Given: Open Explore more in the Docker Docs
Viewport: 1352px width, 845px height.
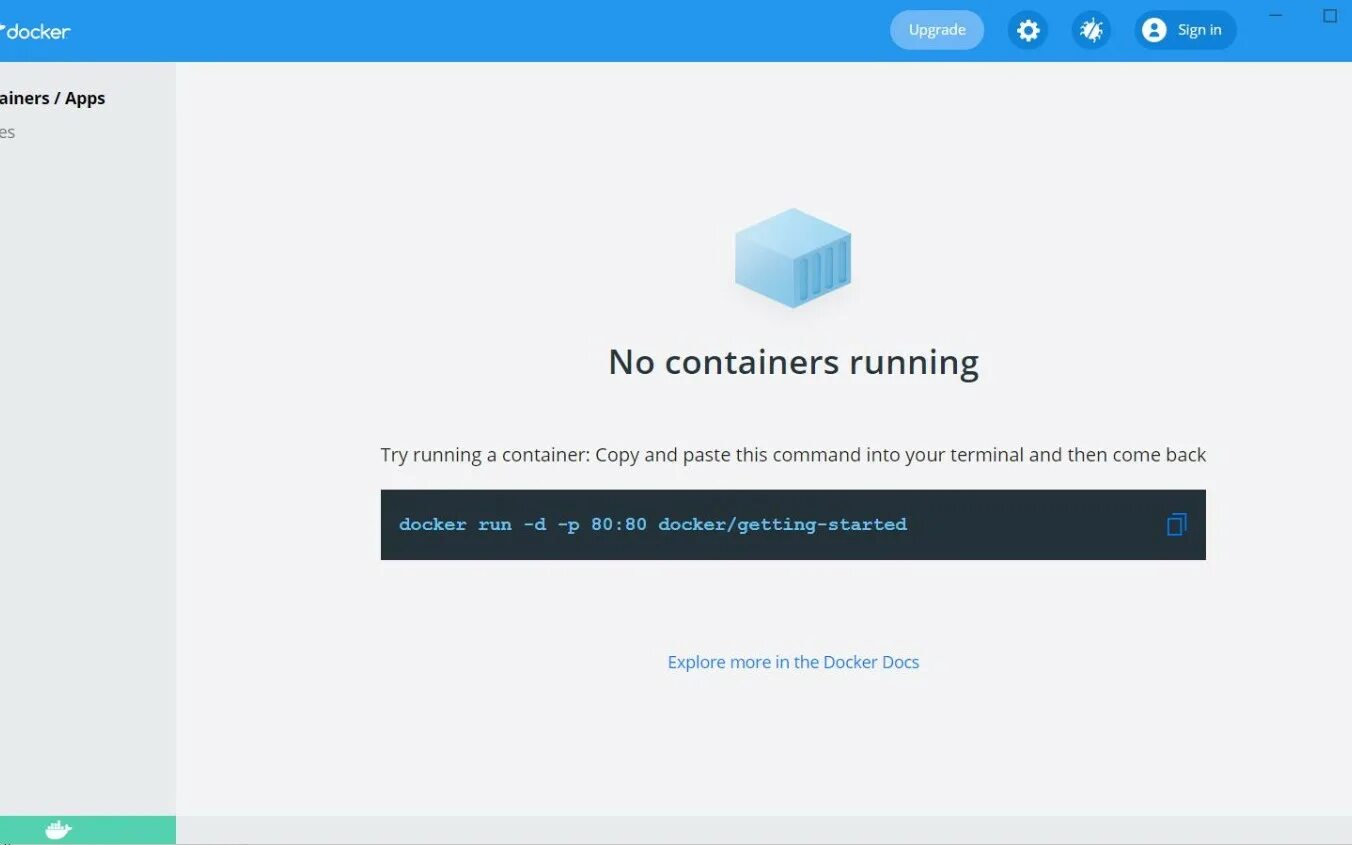Looking at the screenshot, I should click(x=792, y=662).
